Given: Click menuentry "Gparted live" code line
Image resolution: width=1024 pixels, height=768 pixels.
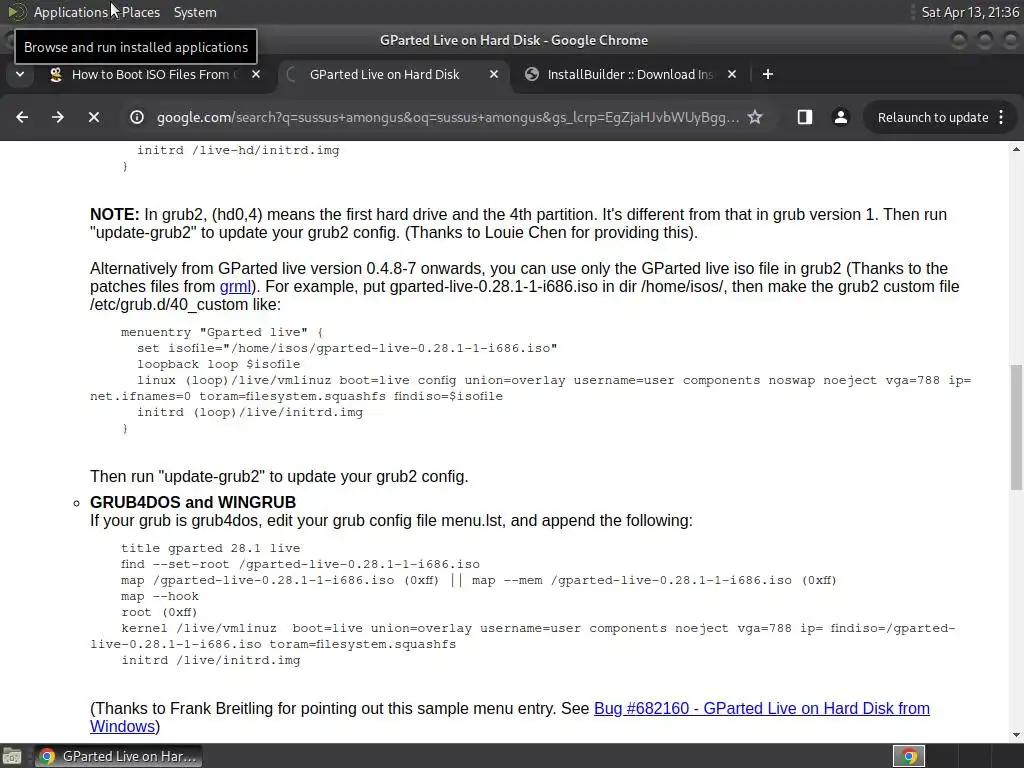Looking at the screenshot, I should click(221, 332).
